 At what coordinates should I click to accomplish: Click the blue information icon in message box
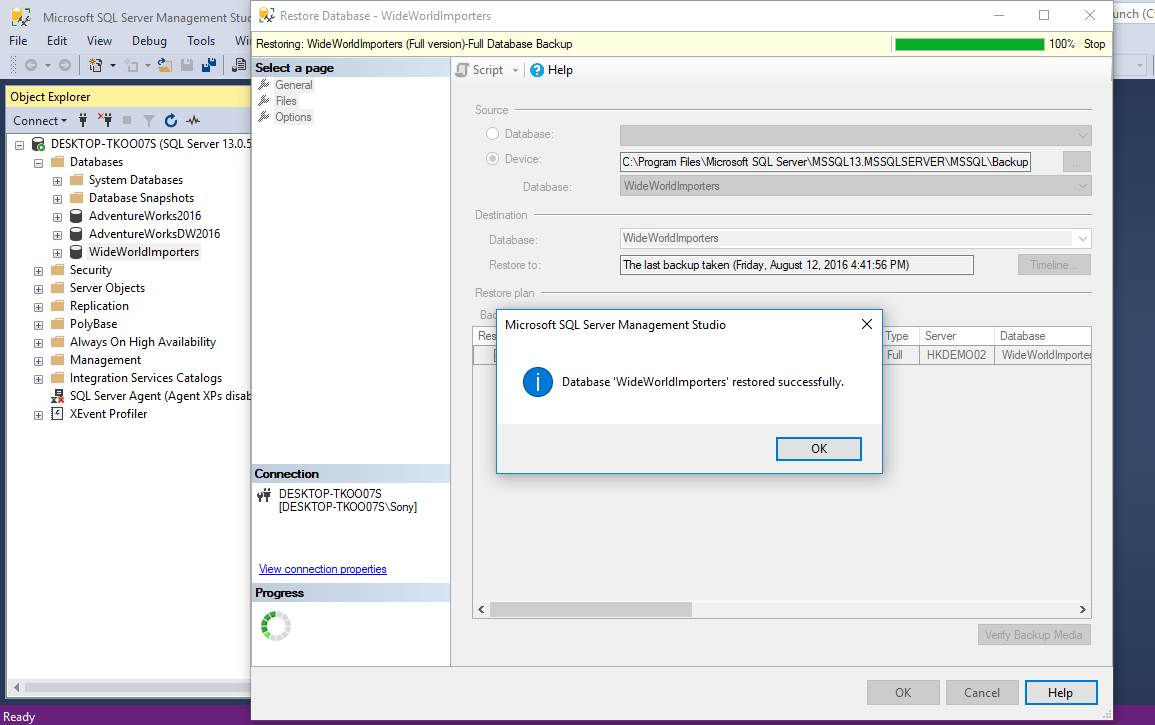pyautogui.click(x=538, y=382)
